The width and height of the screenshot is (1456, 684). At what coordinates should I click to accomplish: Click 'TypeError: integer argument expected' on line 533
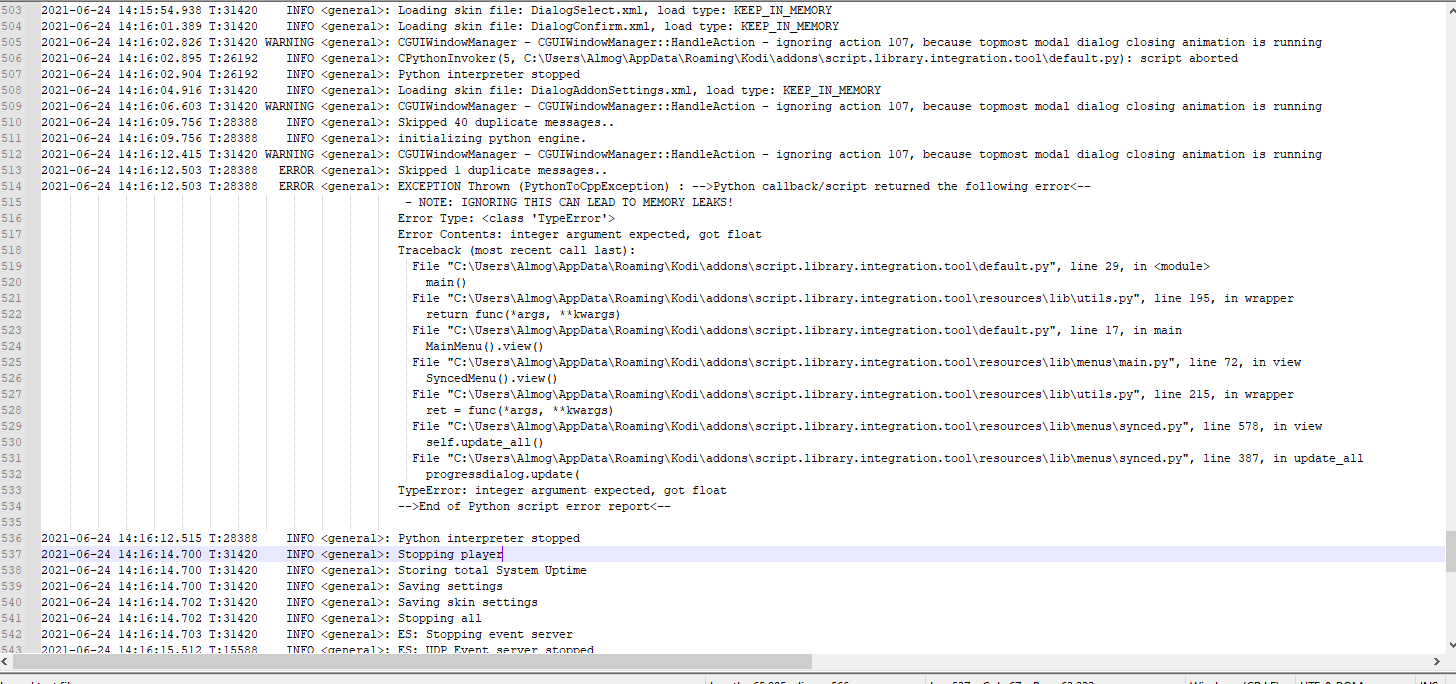coord(562,491)
